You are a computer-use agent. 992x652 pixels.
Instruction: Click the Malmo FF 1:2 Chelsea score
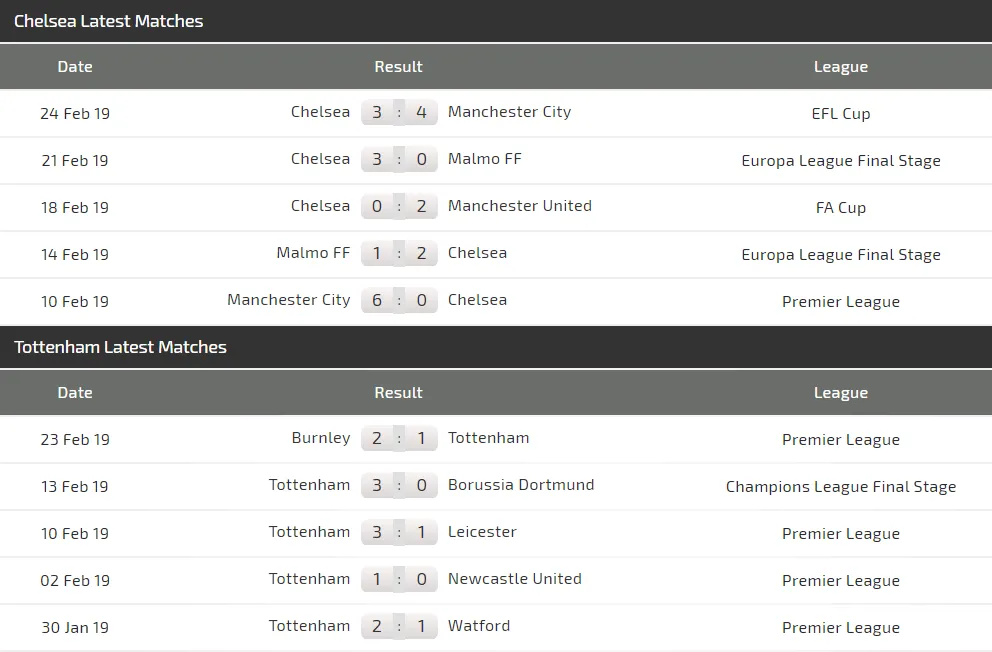point(399,253)
